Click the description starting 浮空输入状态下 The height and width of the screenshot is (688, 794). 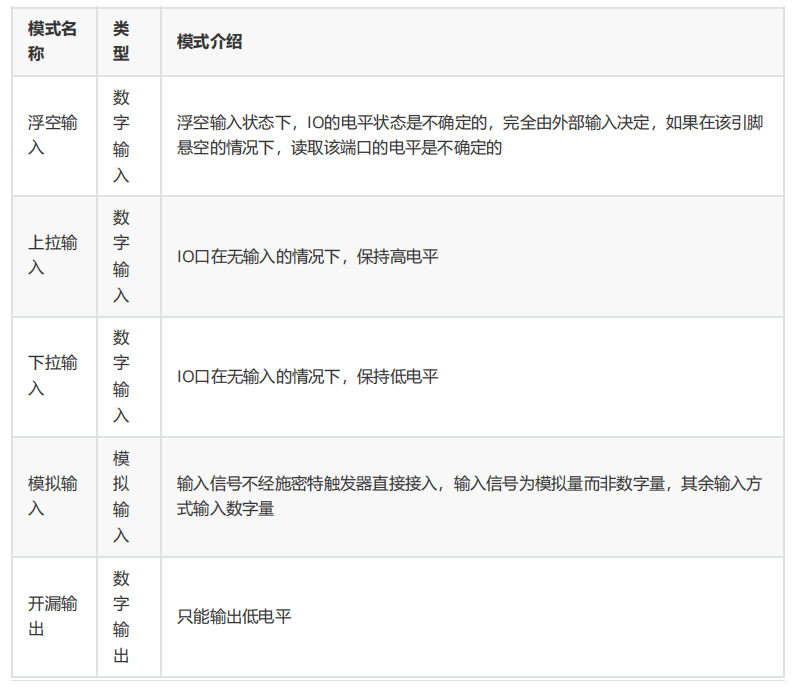tap(472, 136)
